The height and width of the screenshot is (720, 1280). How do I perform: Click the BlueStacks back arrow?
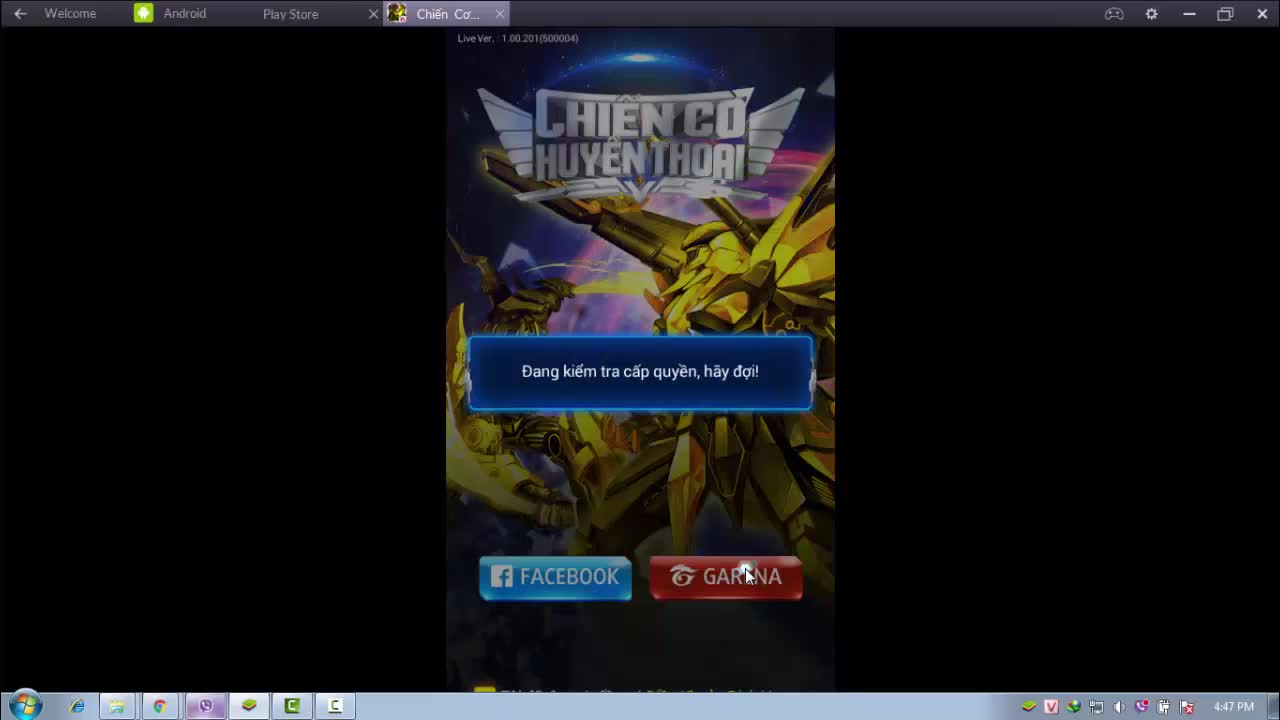20,14
